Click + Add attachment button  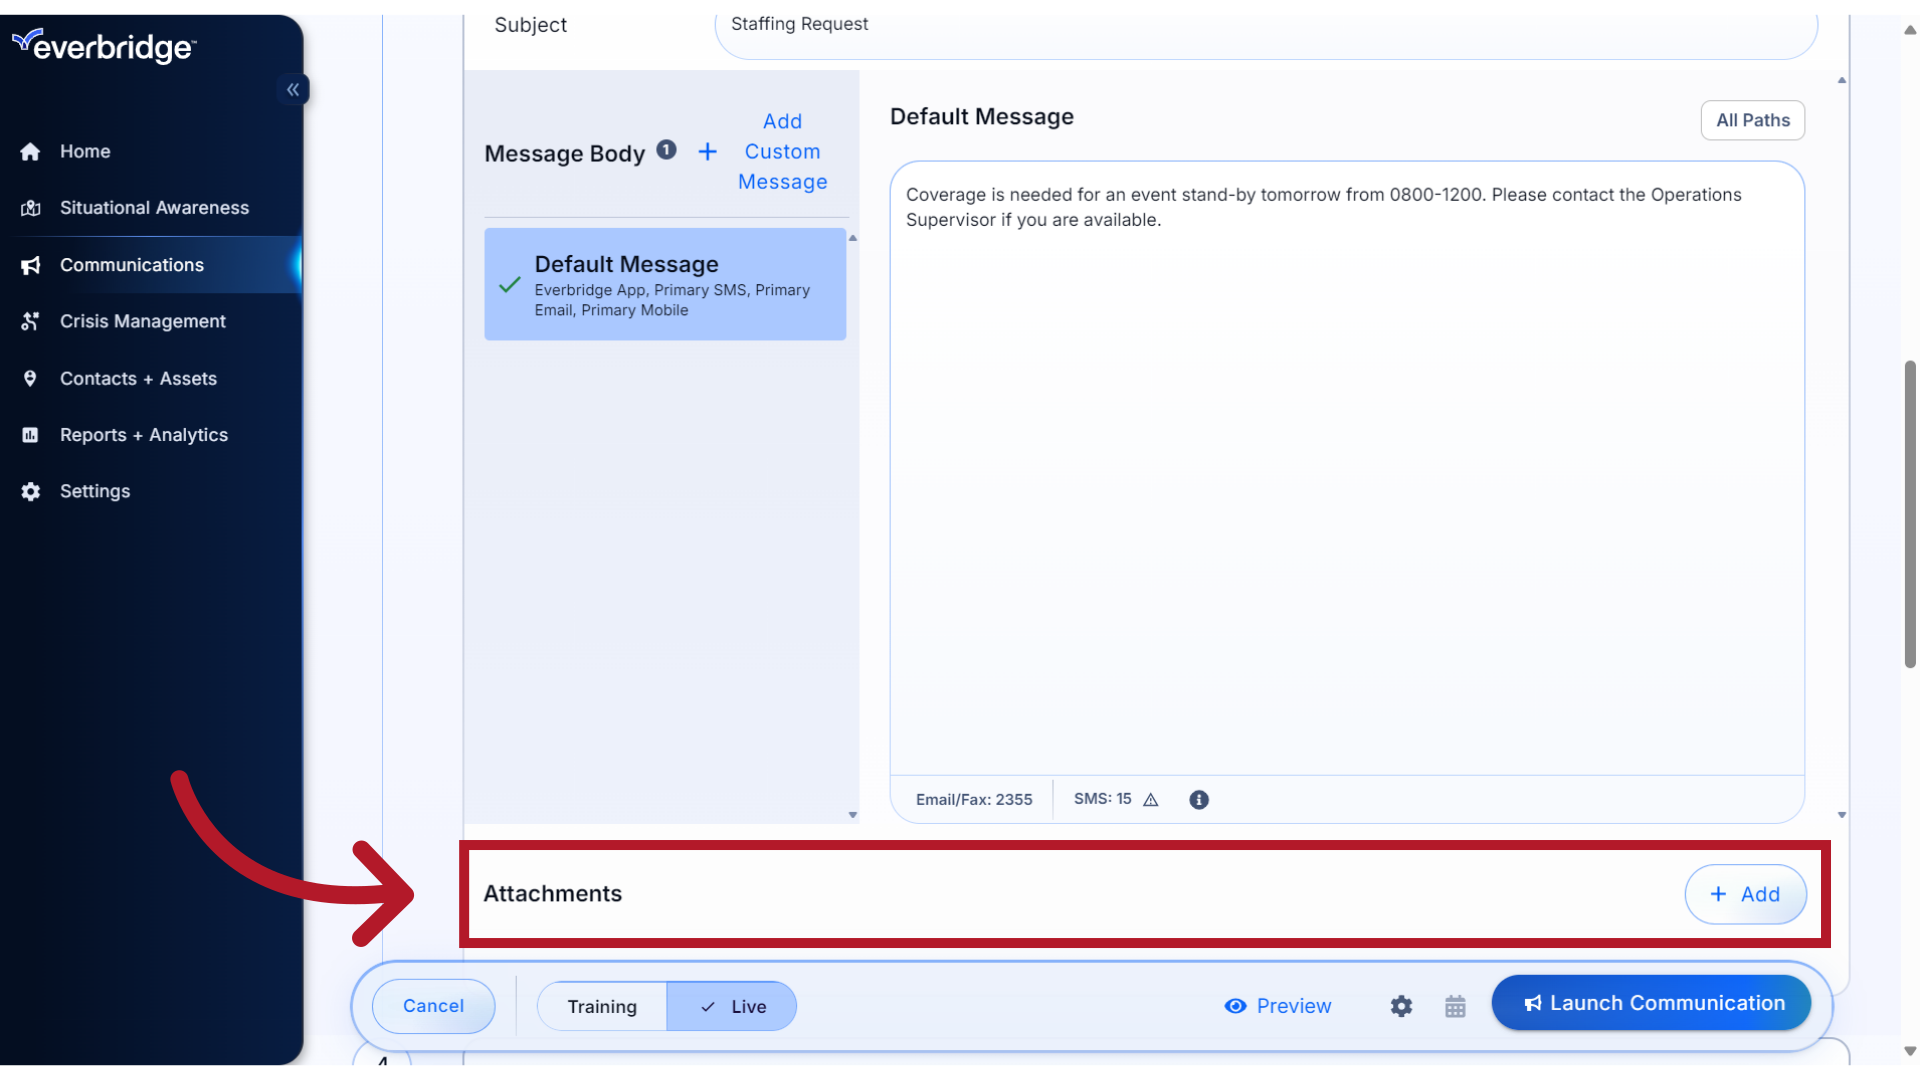tap(1745, 893)
